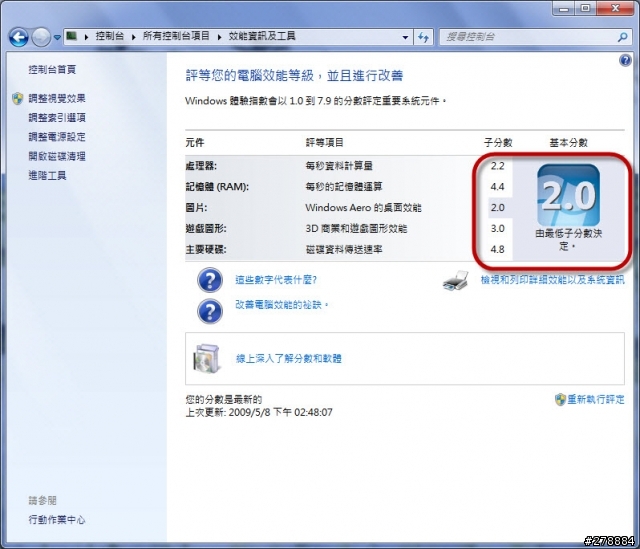Open 開啟磁碟清理 sidebar link
Screen dimensions: 640x549
coord(57,156)
